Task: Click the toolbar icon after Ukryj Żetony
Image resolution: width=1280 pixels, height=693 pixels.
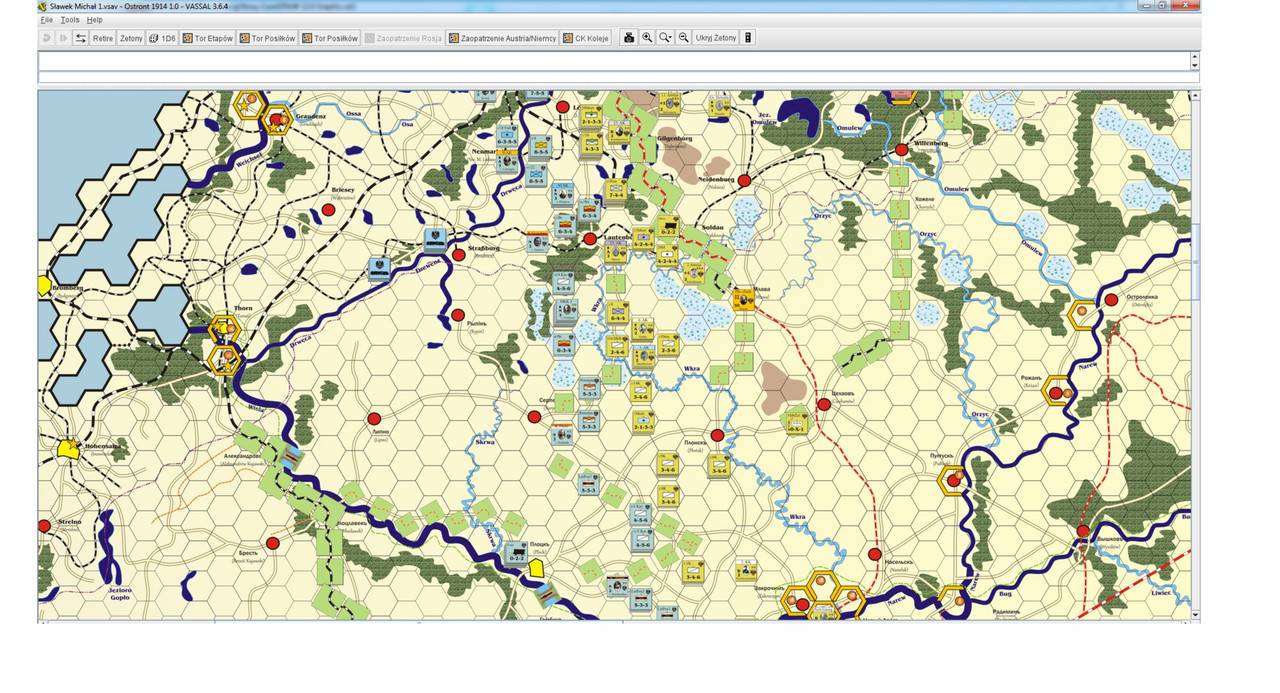Action: point(748,38)
